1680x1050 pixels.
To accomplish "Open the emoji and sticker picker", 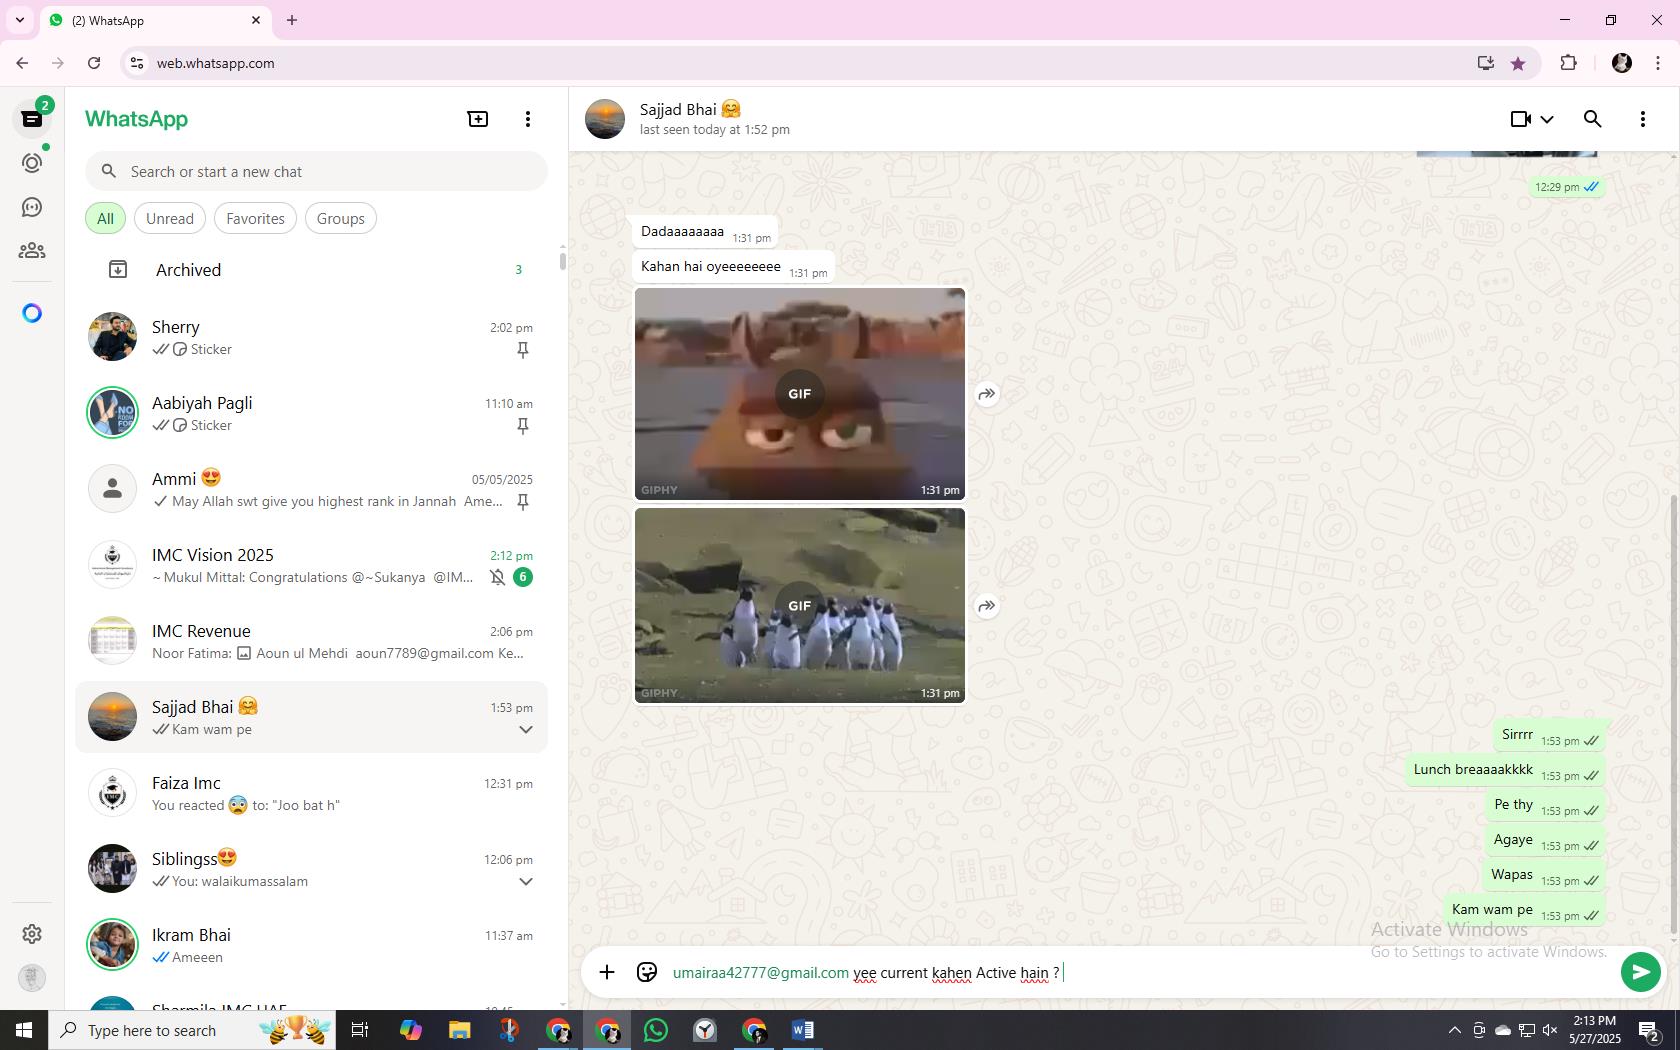I will point(647,972).
